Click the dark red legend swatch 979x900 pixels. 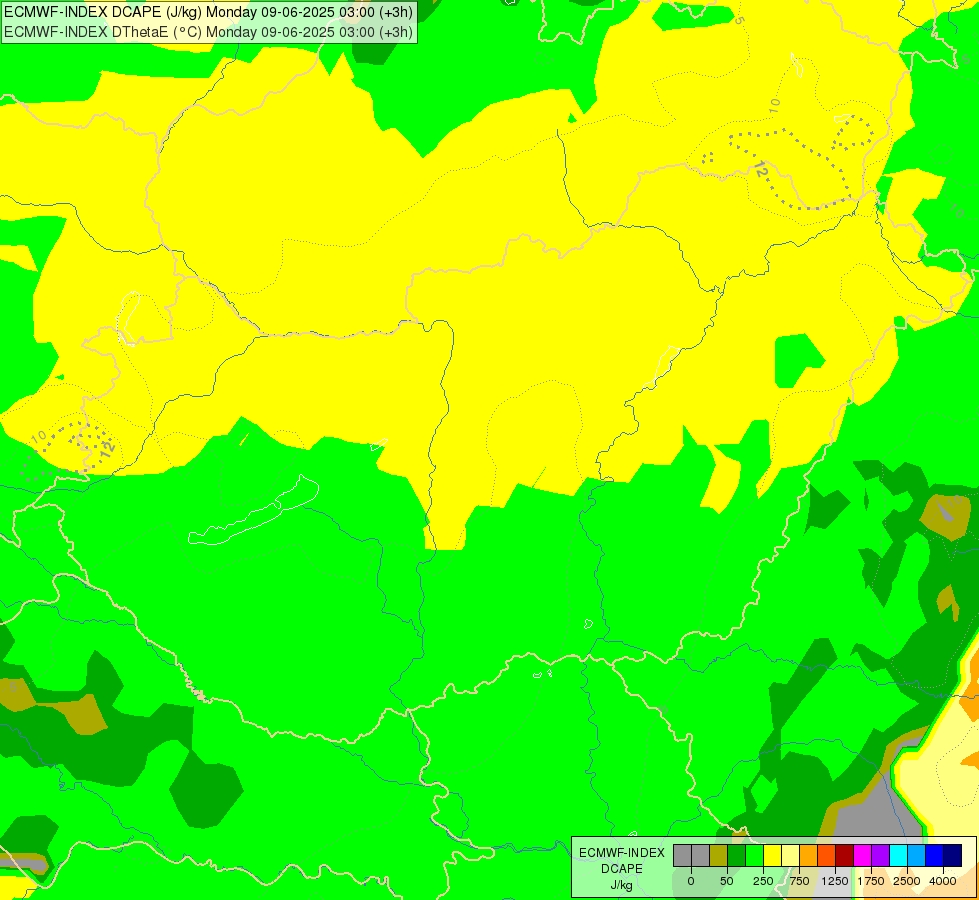845,855
